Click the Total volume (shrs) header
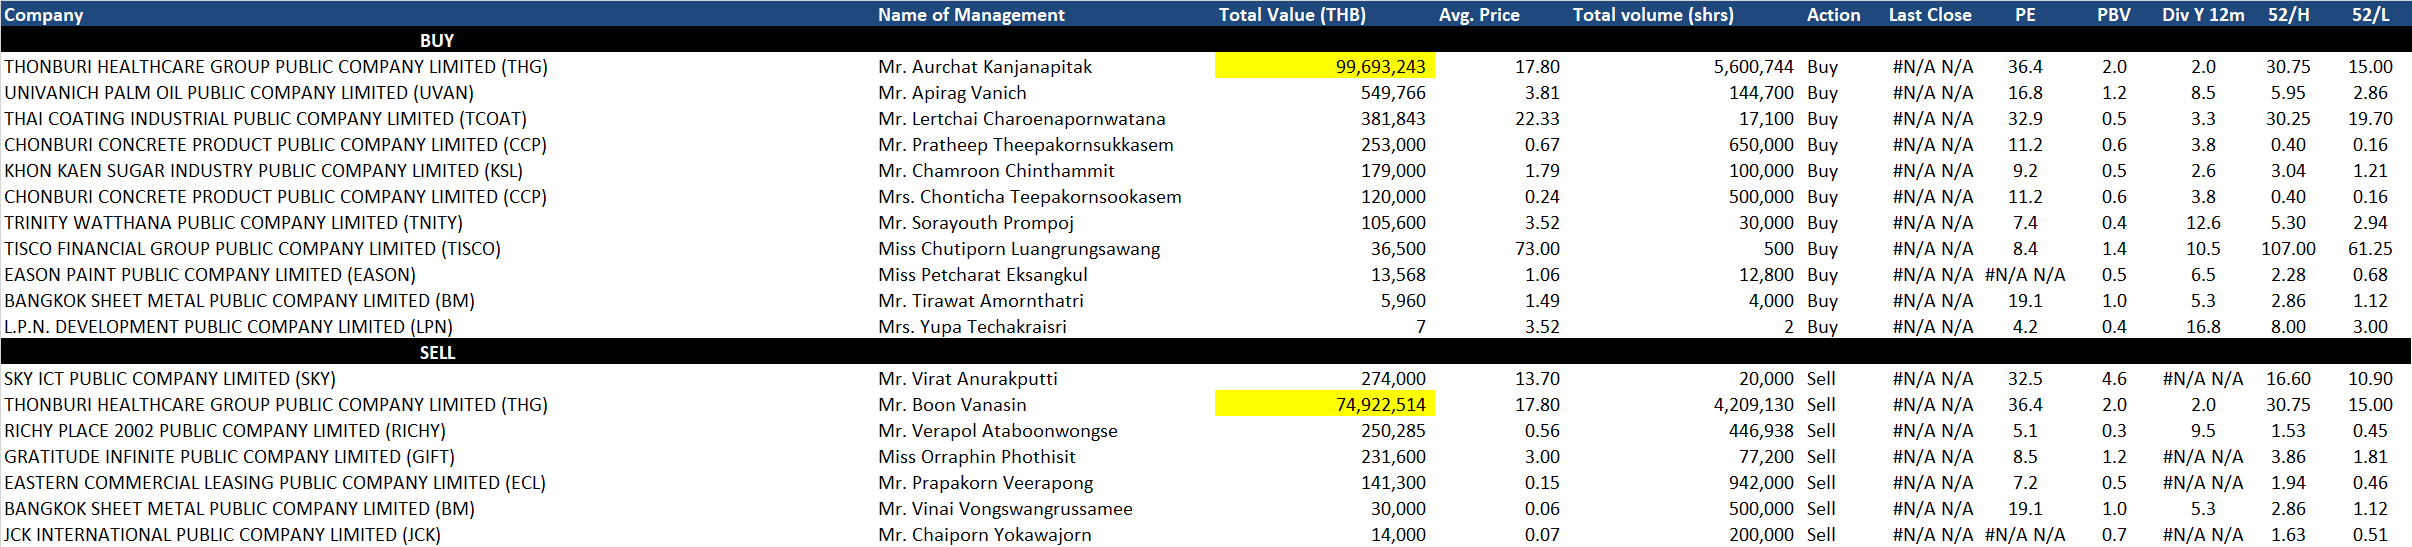Screen dimensions: 2412x547 (x=1653, y=15)
